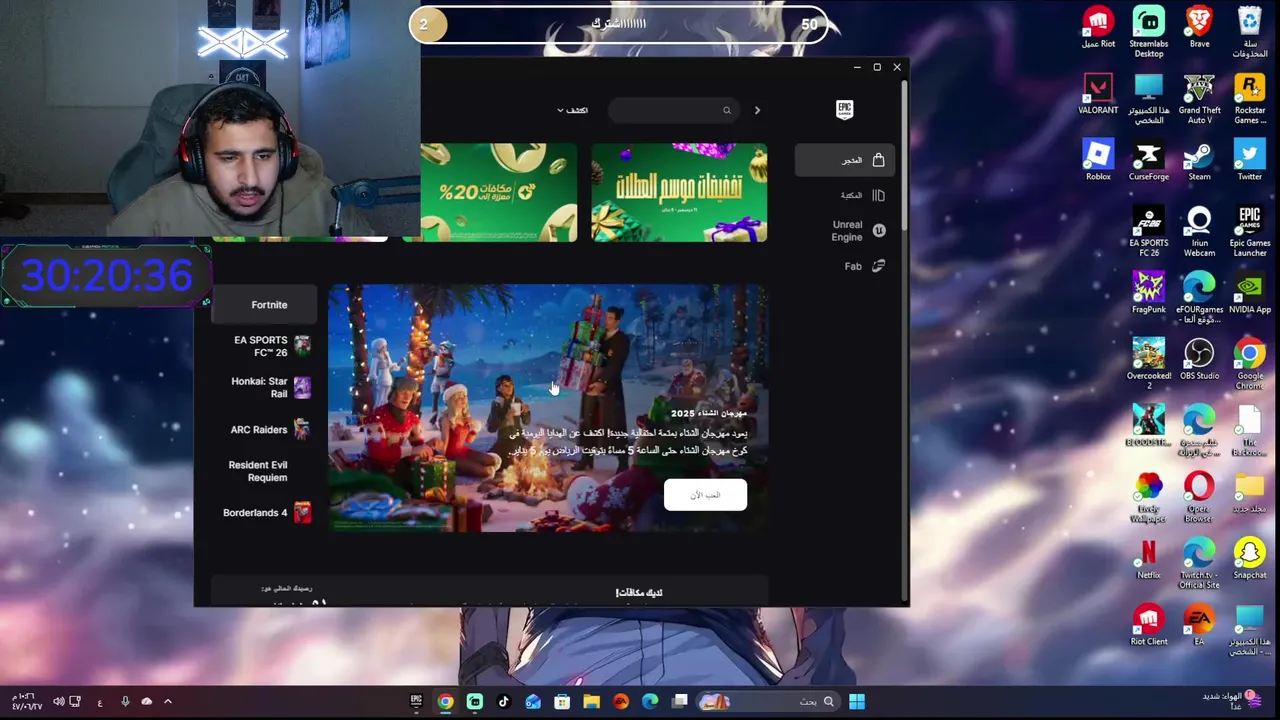Open Twitter desktop icon

point(1250,161)
